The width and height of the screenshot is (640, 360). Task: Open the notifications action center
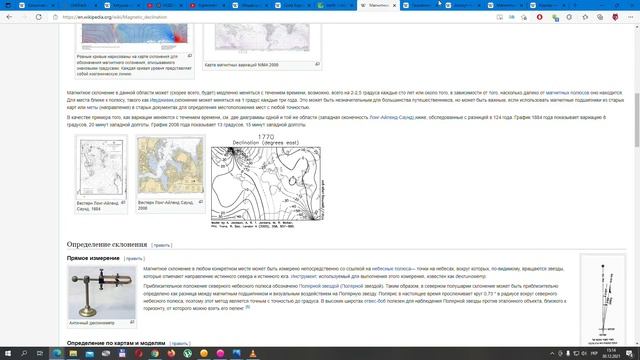[629, 353]
